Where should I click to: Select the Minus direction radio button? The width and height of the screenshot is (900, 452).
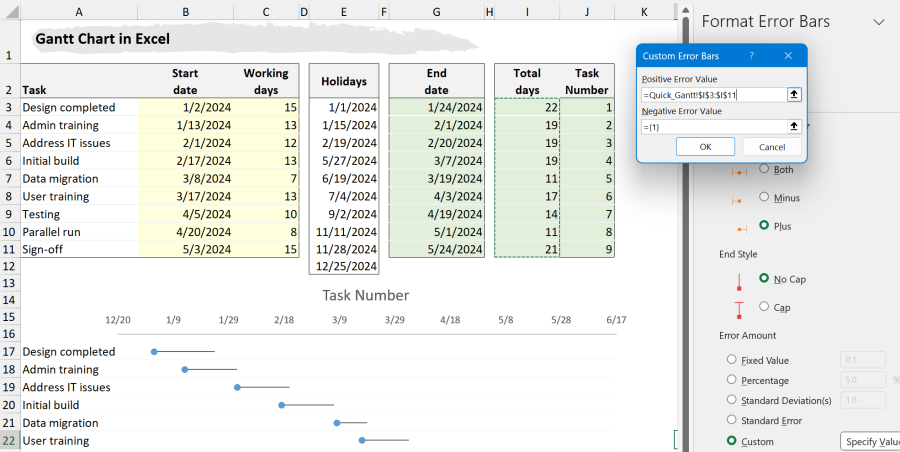[765, 197]
